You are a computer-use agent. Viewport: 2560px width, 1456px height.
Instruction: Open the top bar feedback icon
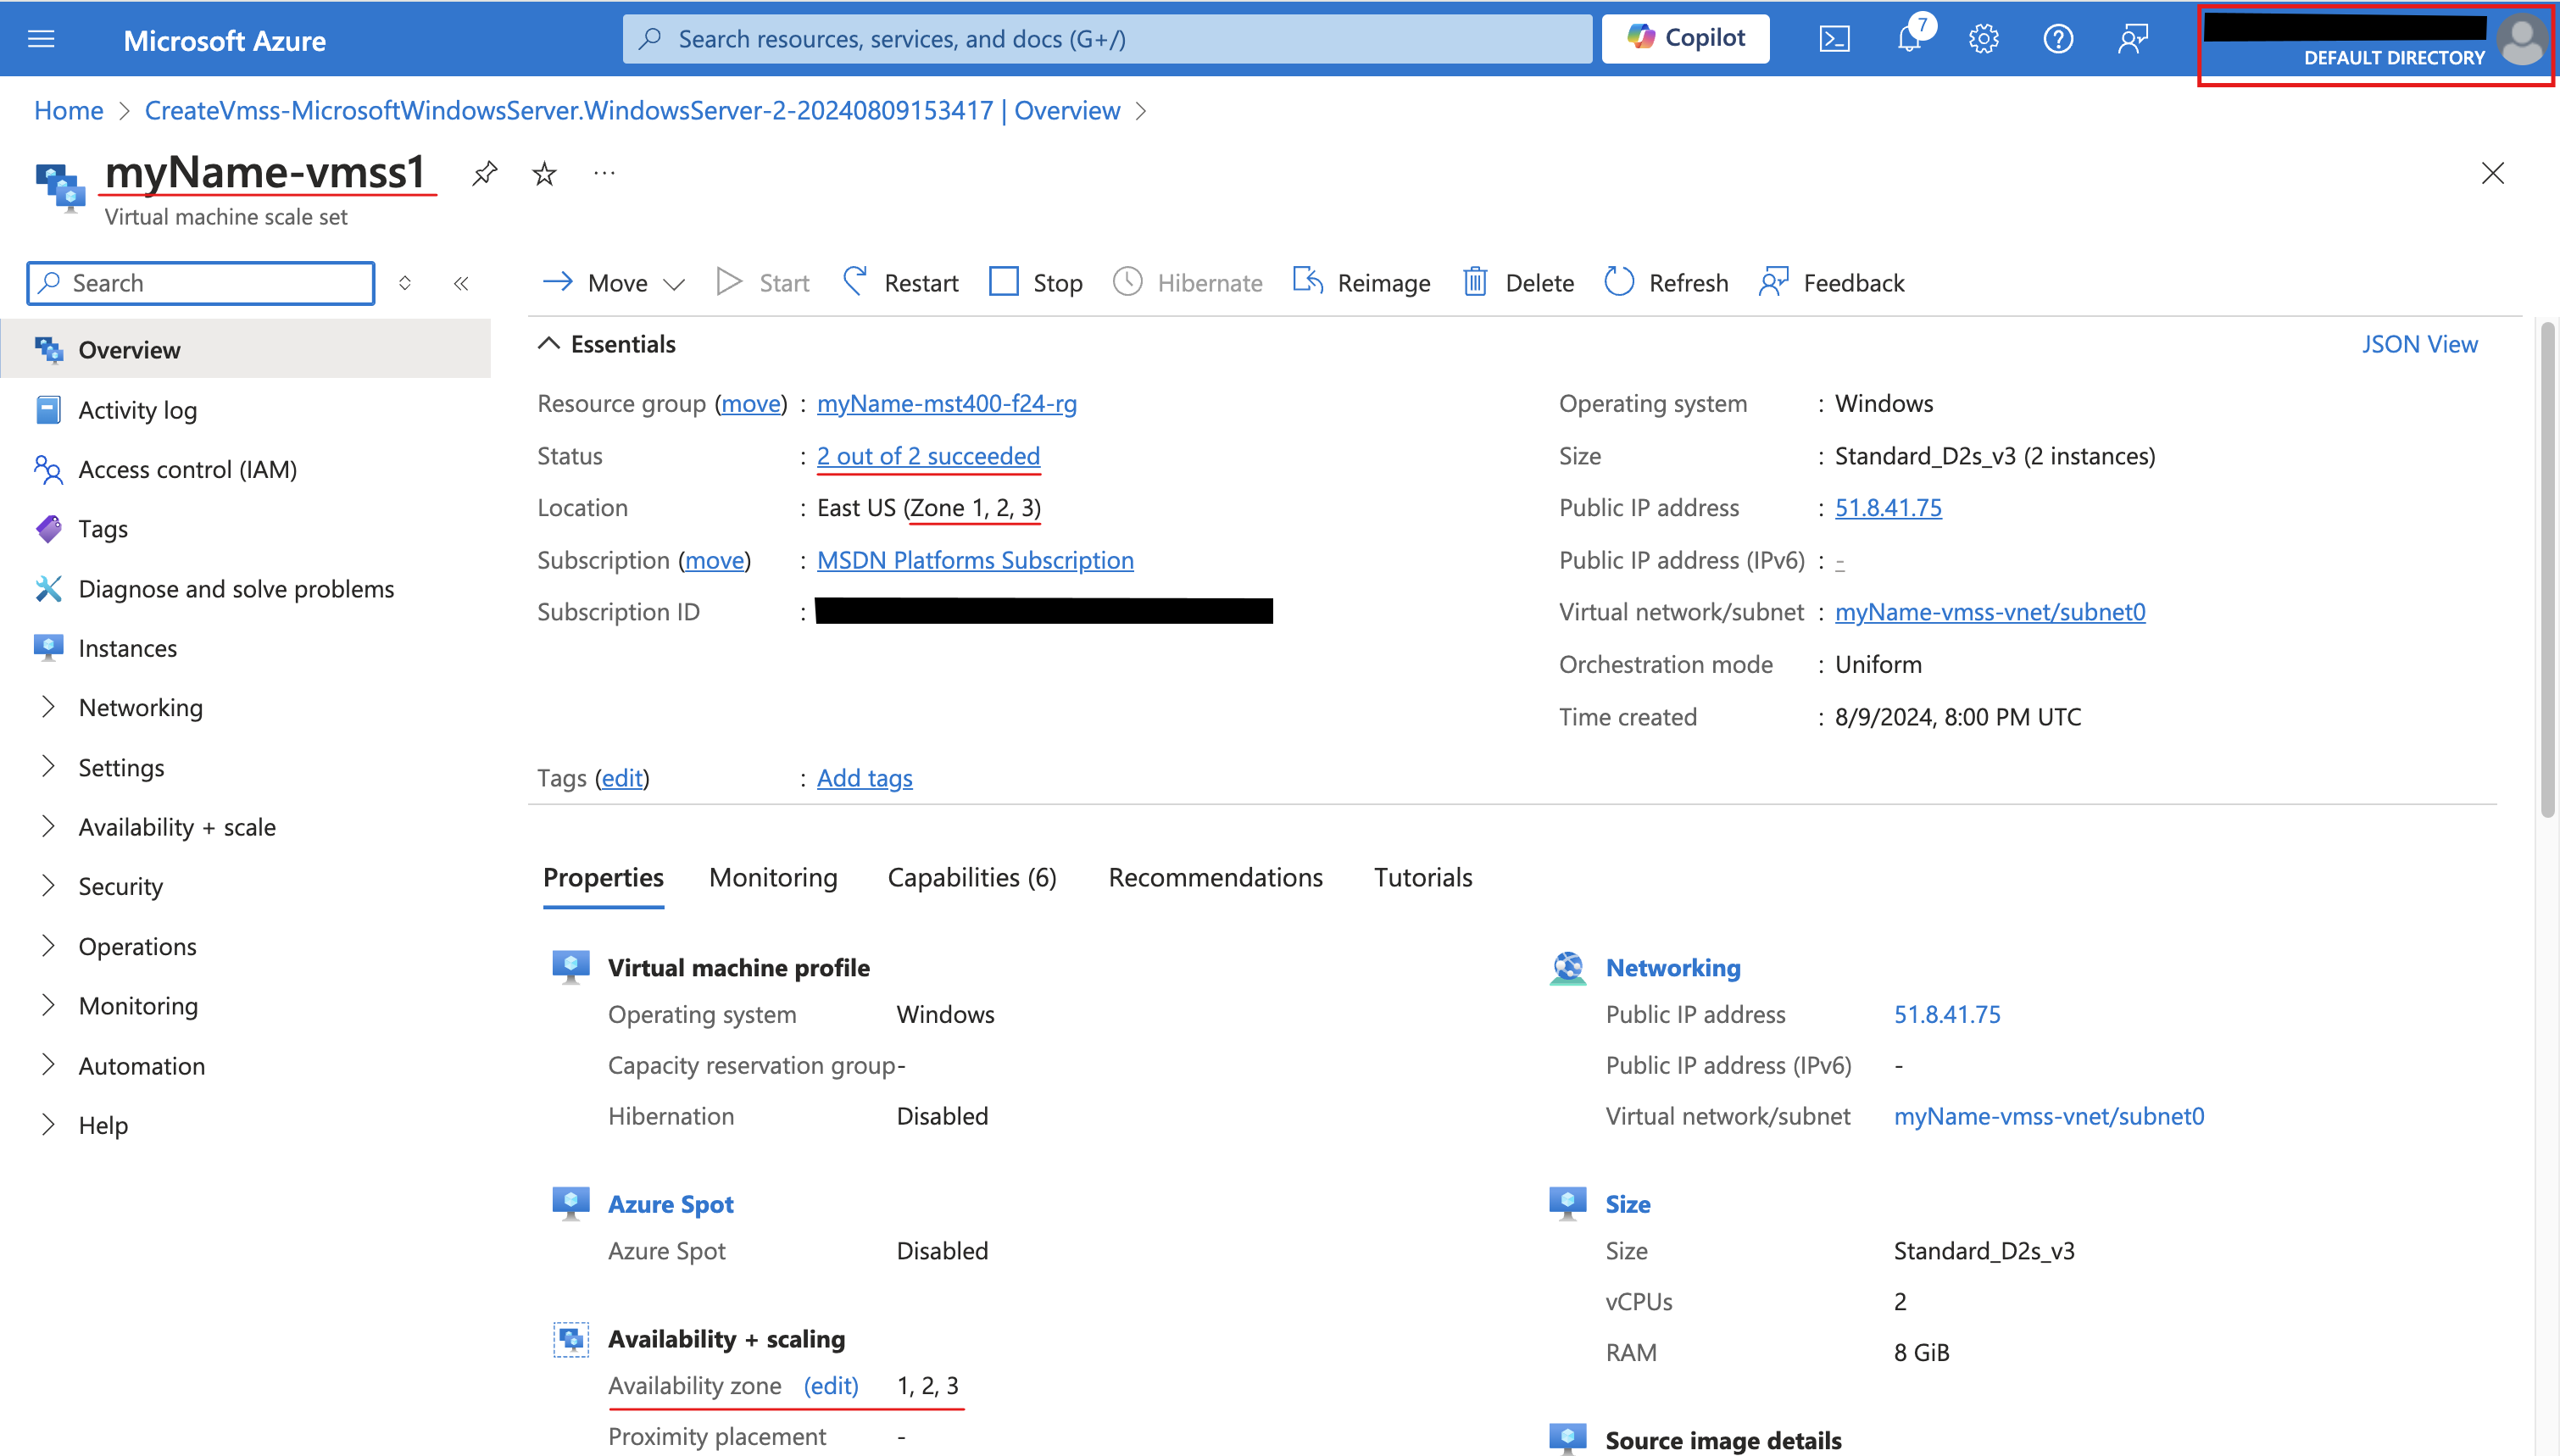tap(2132, 39)
